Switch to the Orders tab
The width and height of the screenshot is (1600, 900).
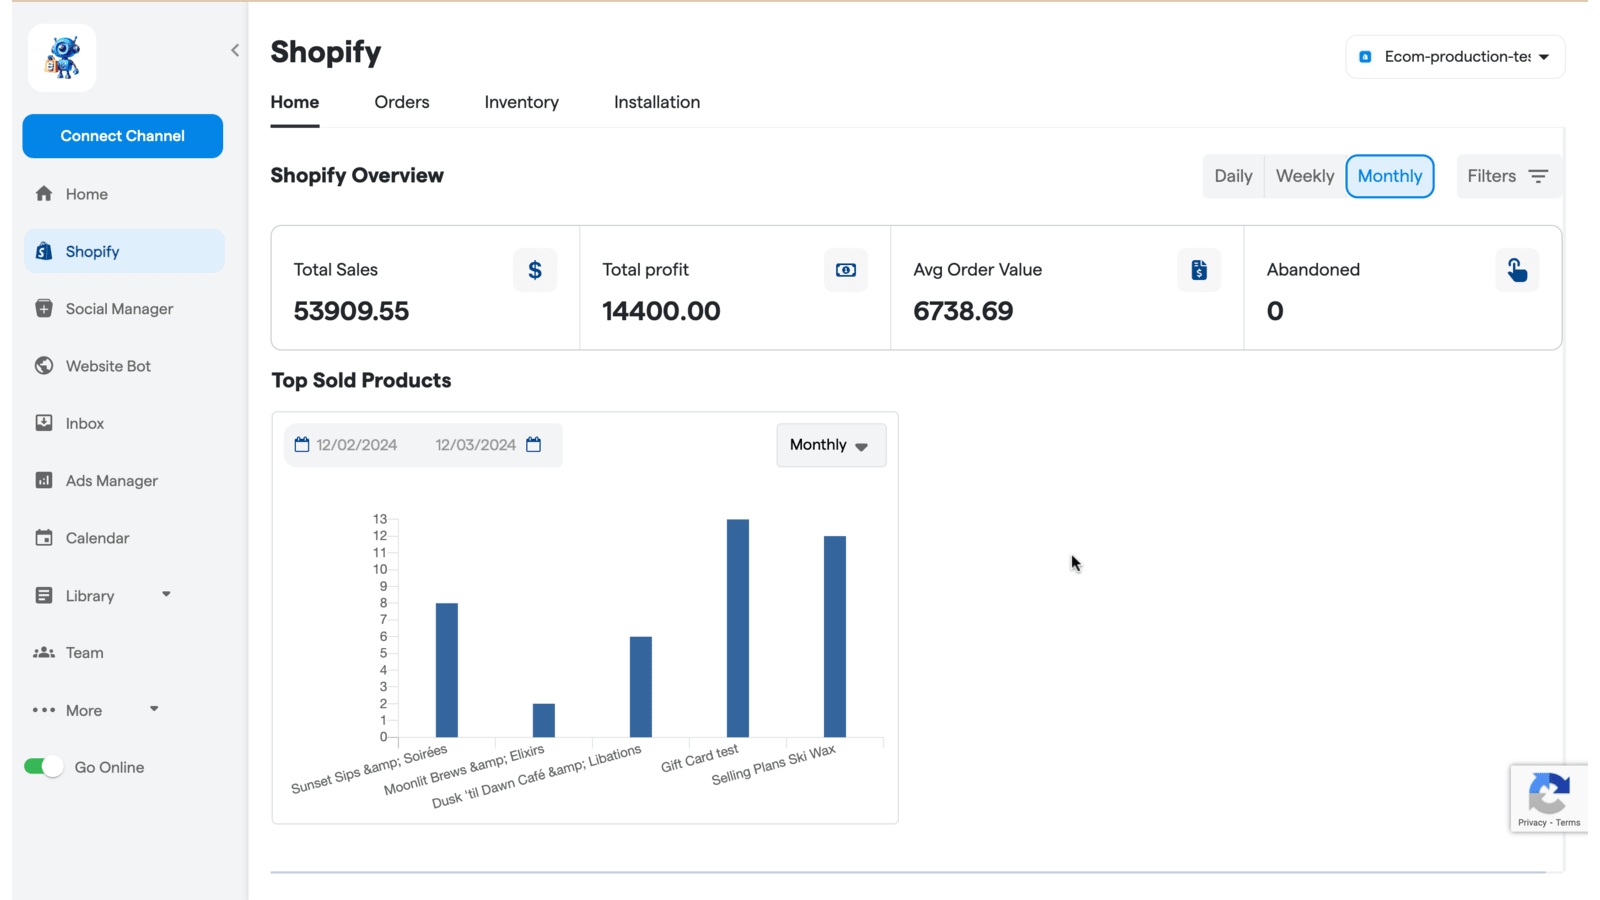click(x=402, y=102)
